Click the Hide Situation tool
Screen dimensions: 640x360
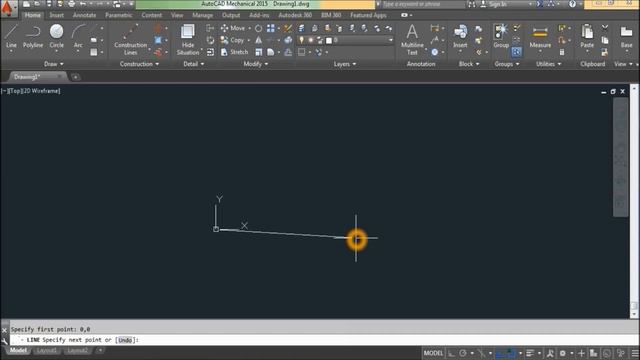point(188,40)
